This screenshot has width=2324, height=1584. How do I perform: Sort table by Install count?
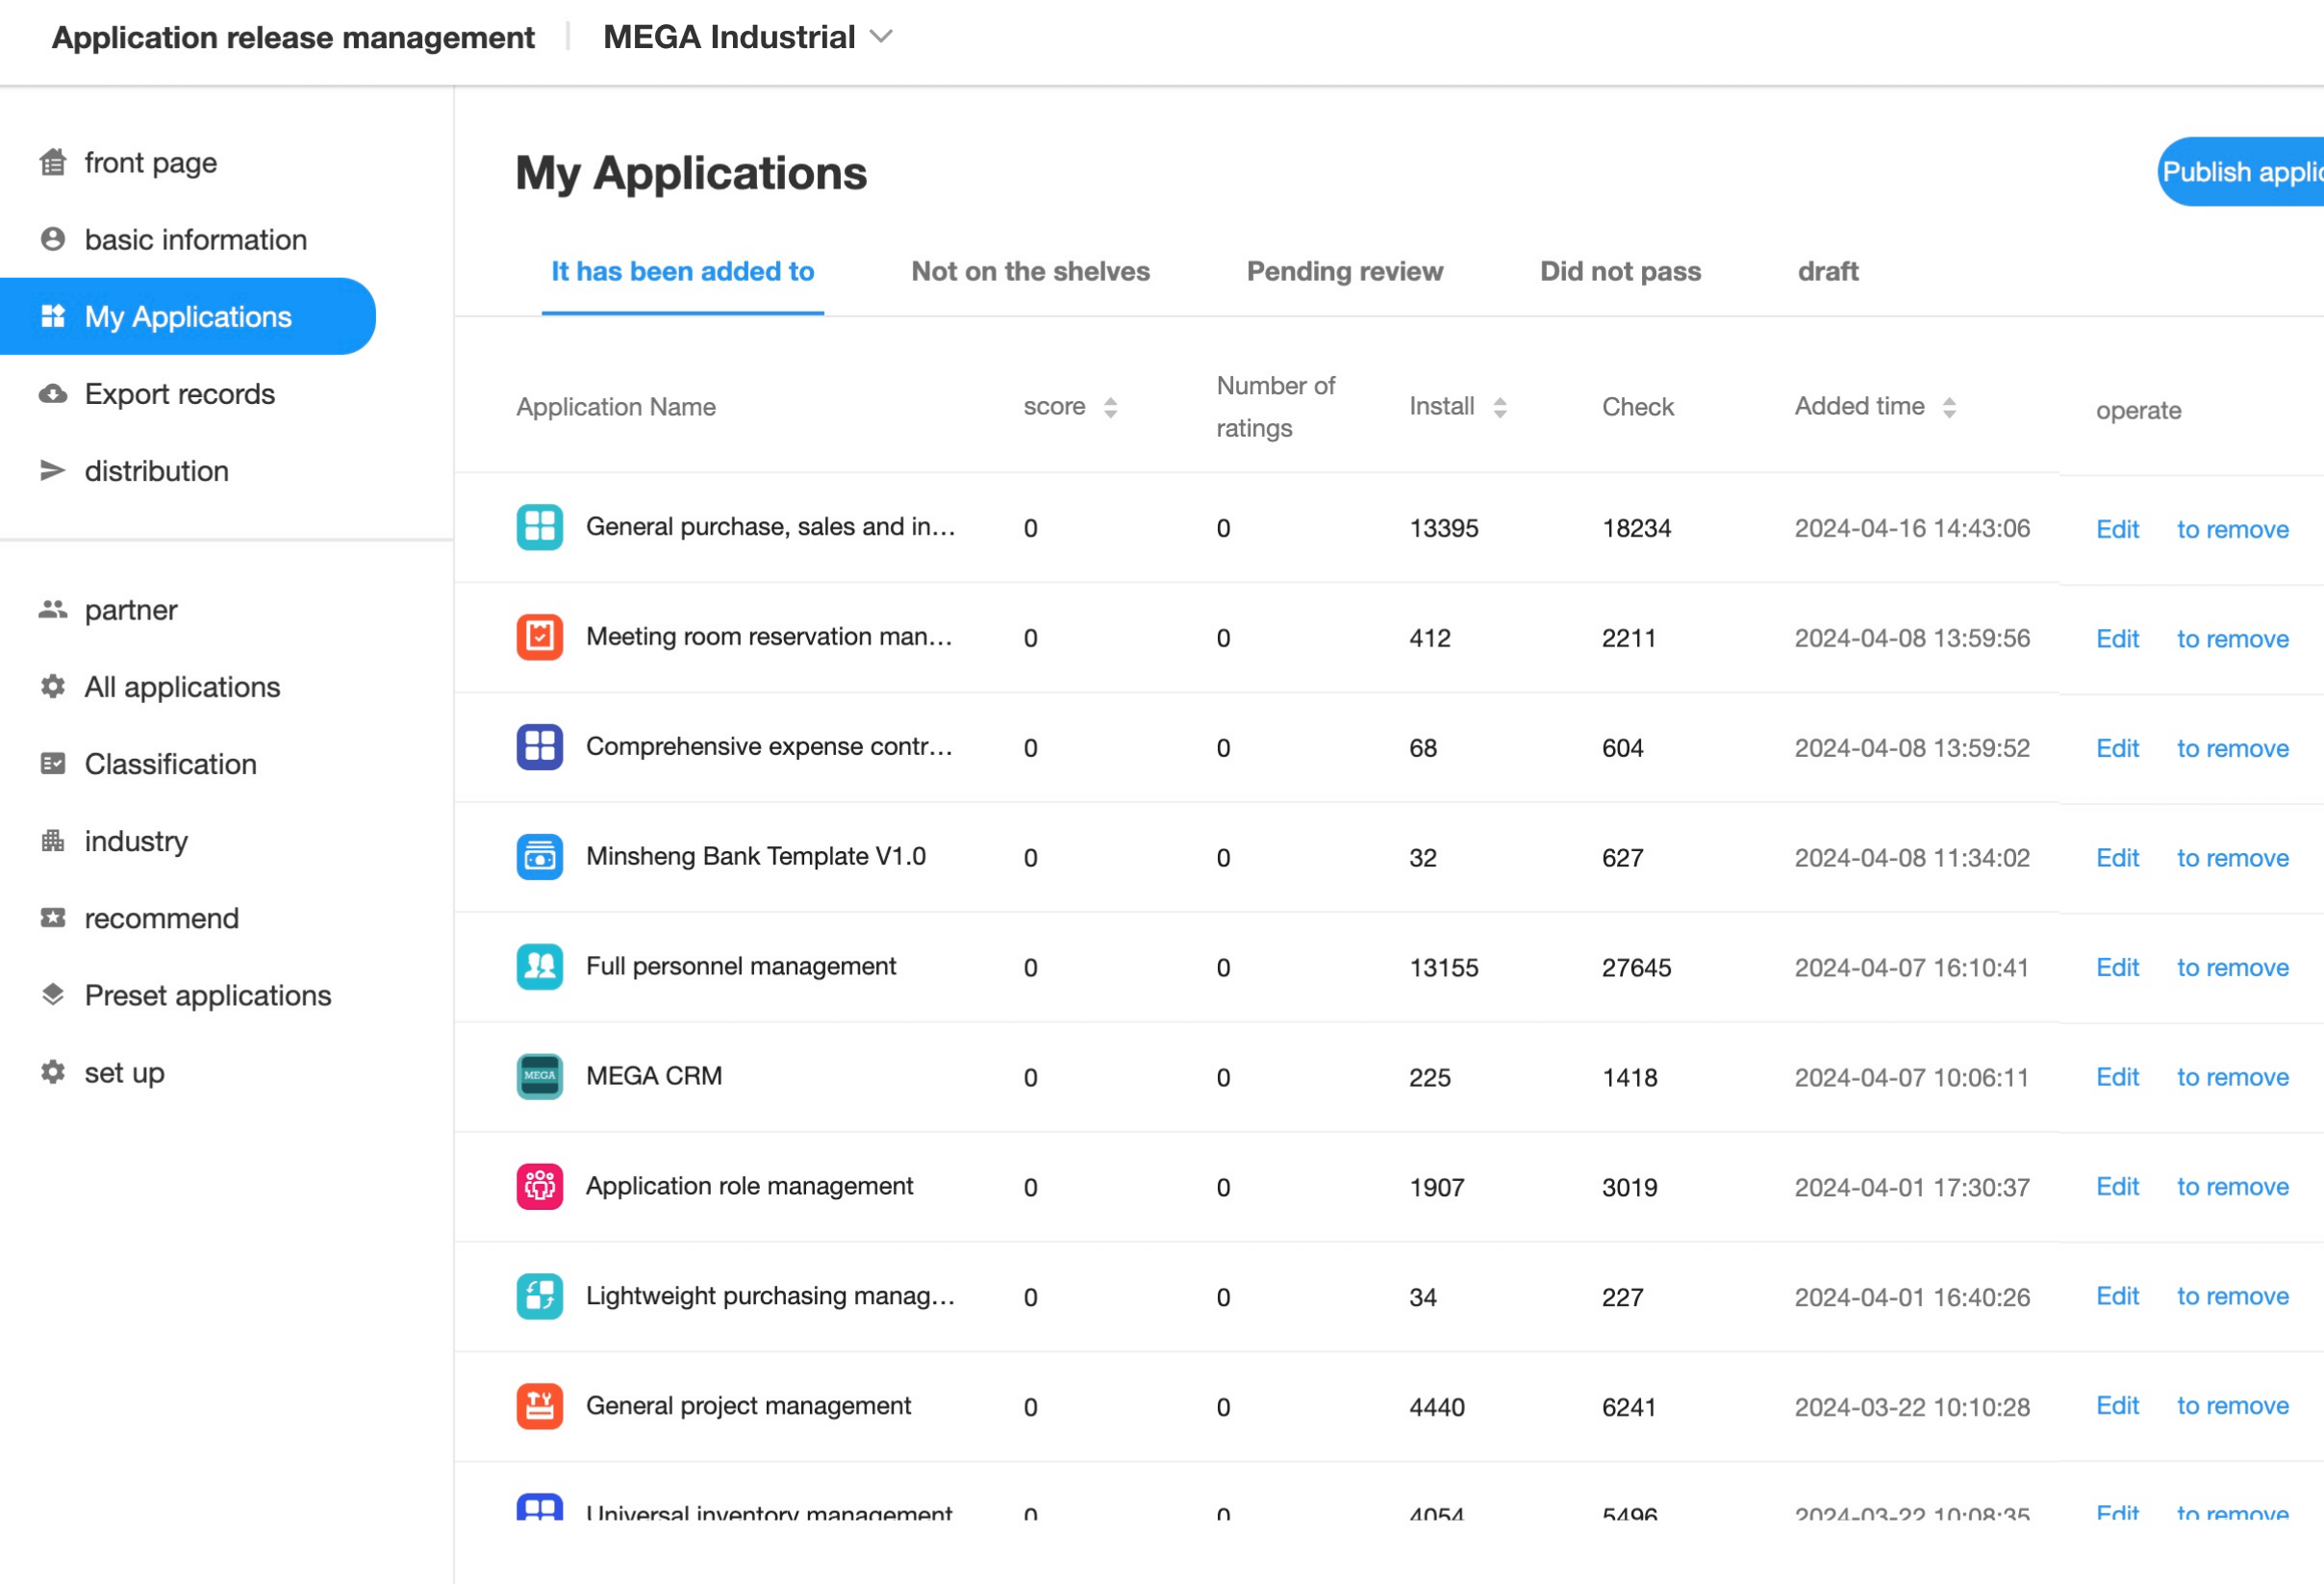(1499, 407)
